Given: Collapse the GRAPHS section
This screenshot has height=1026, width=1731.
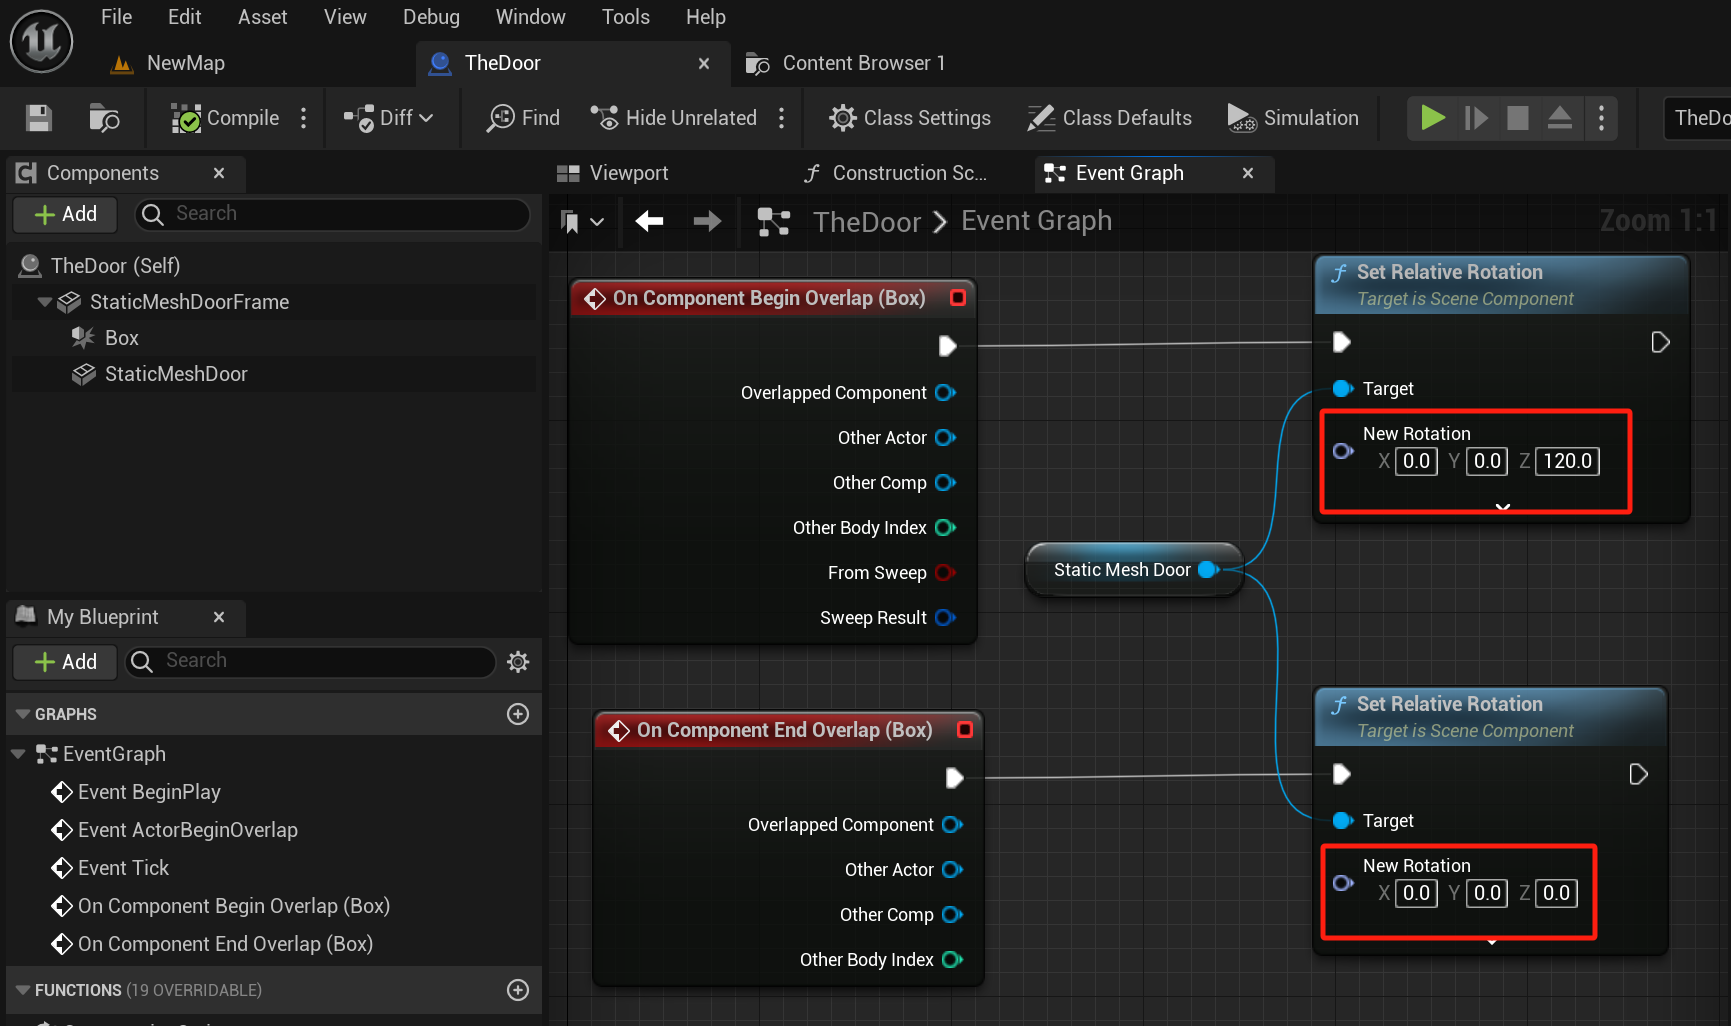Looking at the screenshot, I should coord(23,714).
